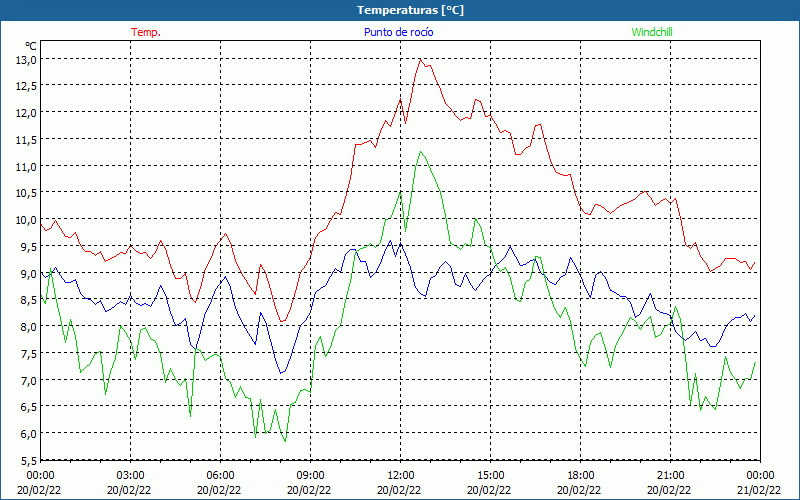Click the 8,5 y-axis value
Viewport: 800px width, 500px height.
click(30, 300)
